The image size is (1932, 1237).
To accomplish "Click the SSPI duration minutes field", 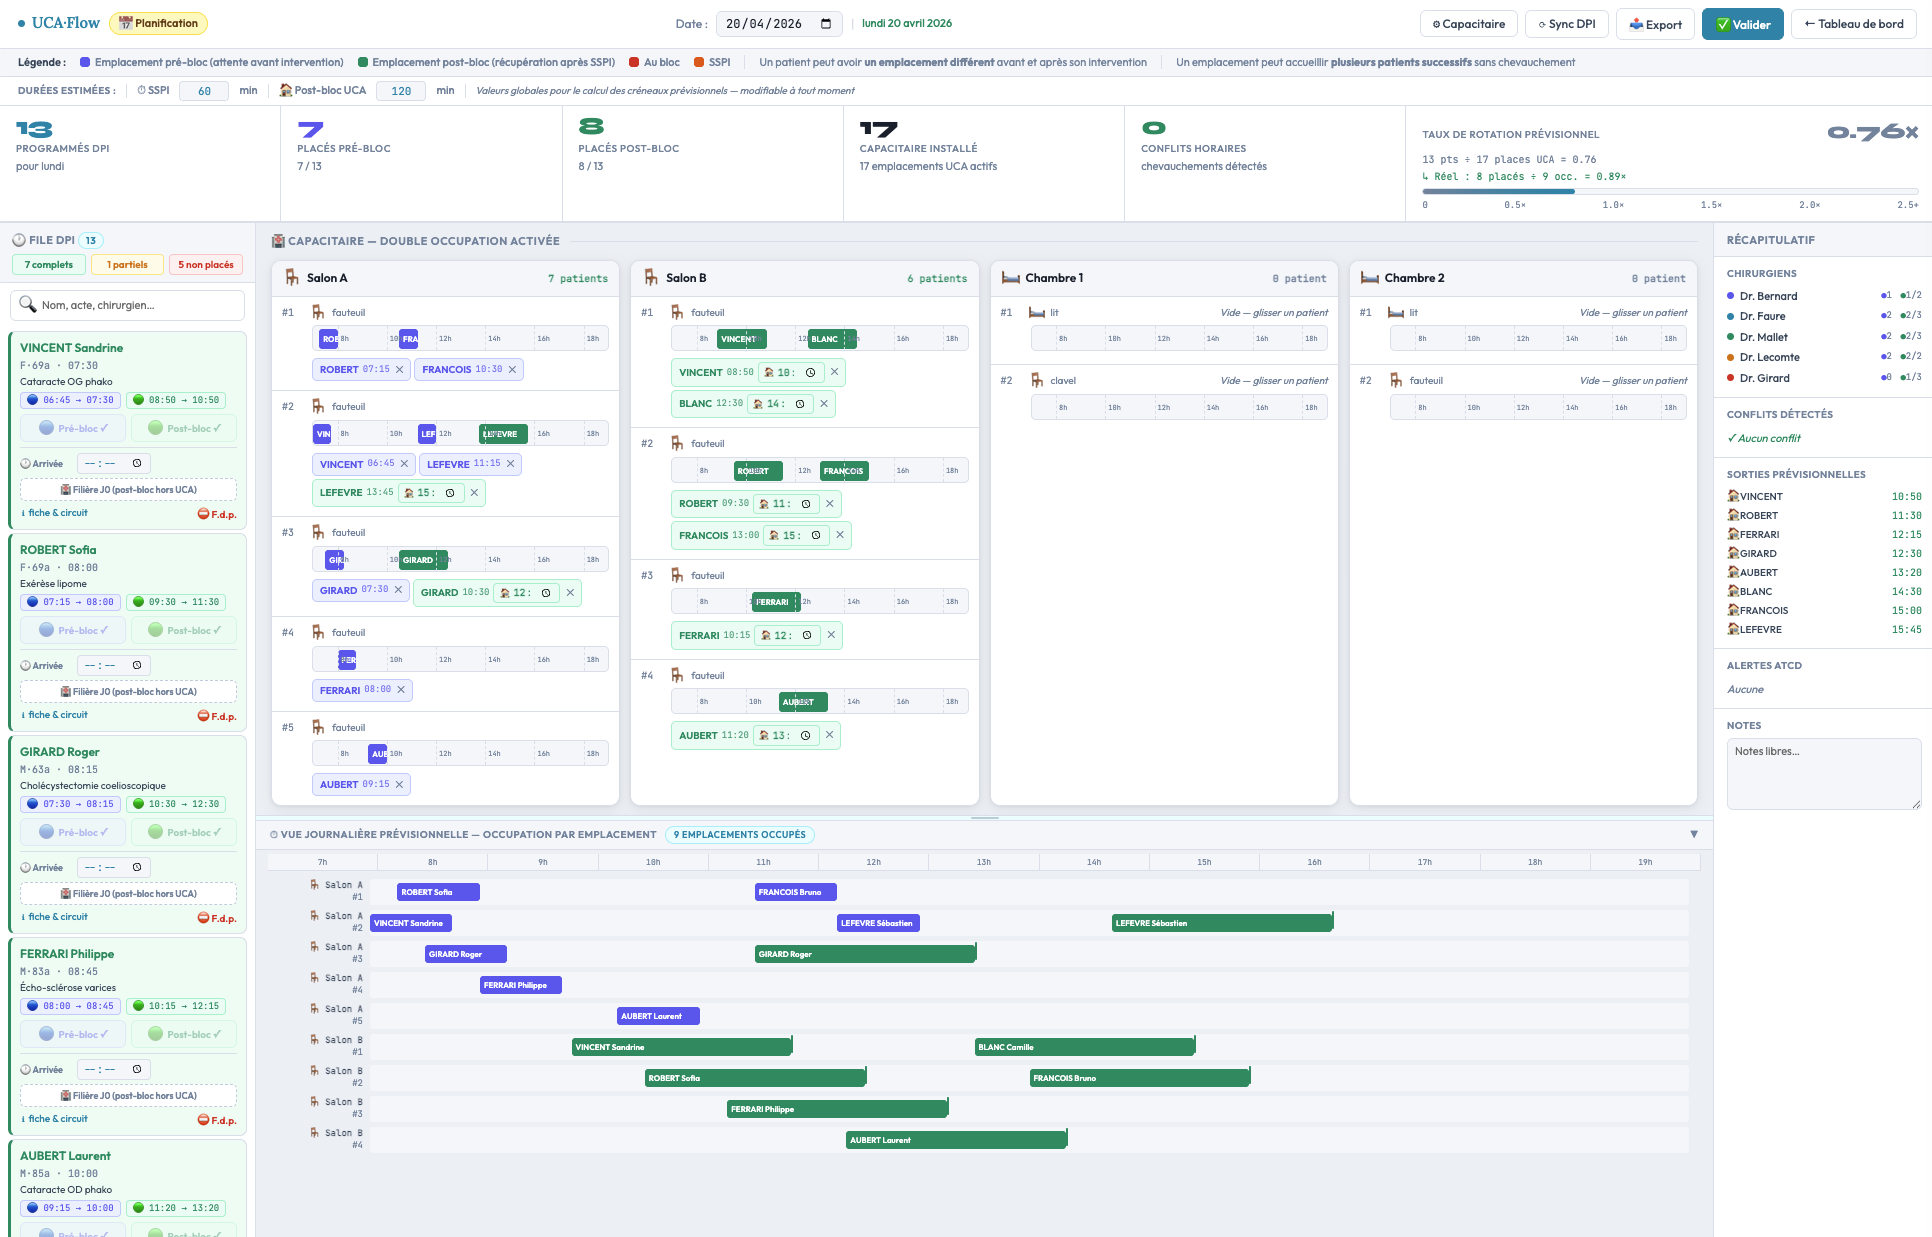I will click(204, 91).
